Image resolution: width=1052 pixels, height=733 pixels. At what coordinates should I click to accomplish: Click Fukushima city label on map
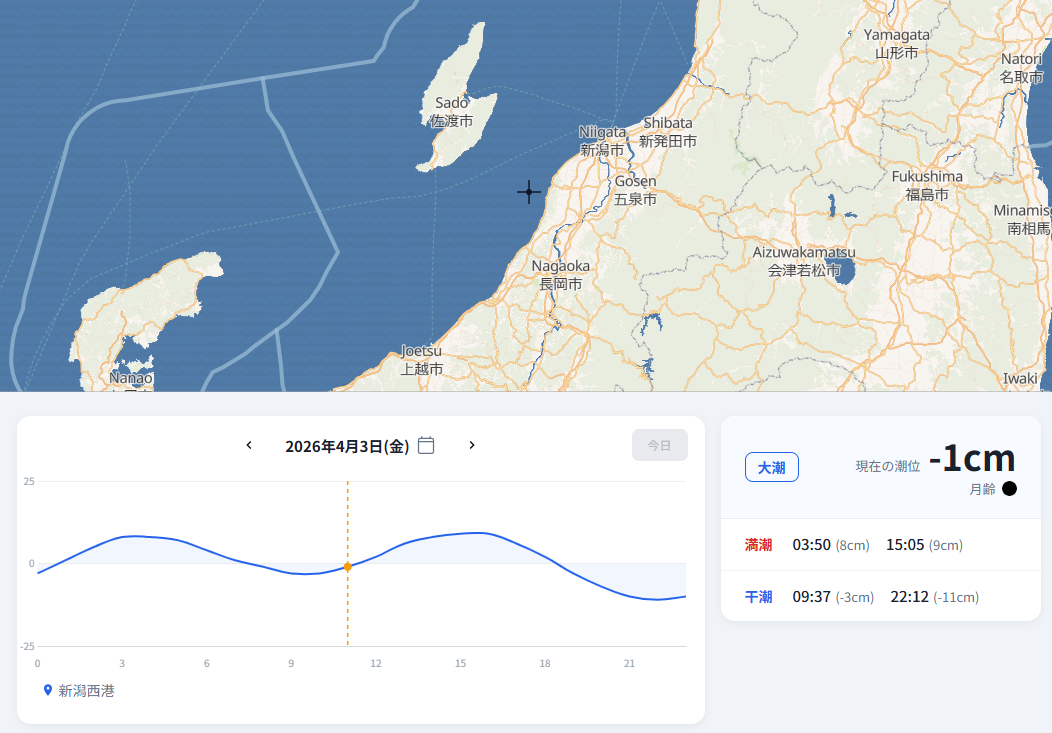(927, 185)
